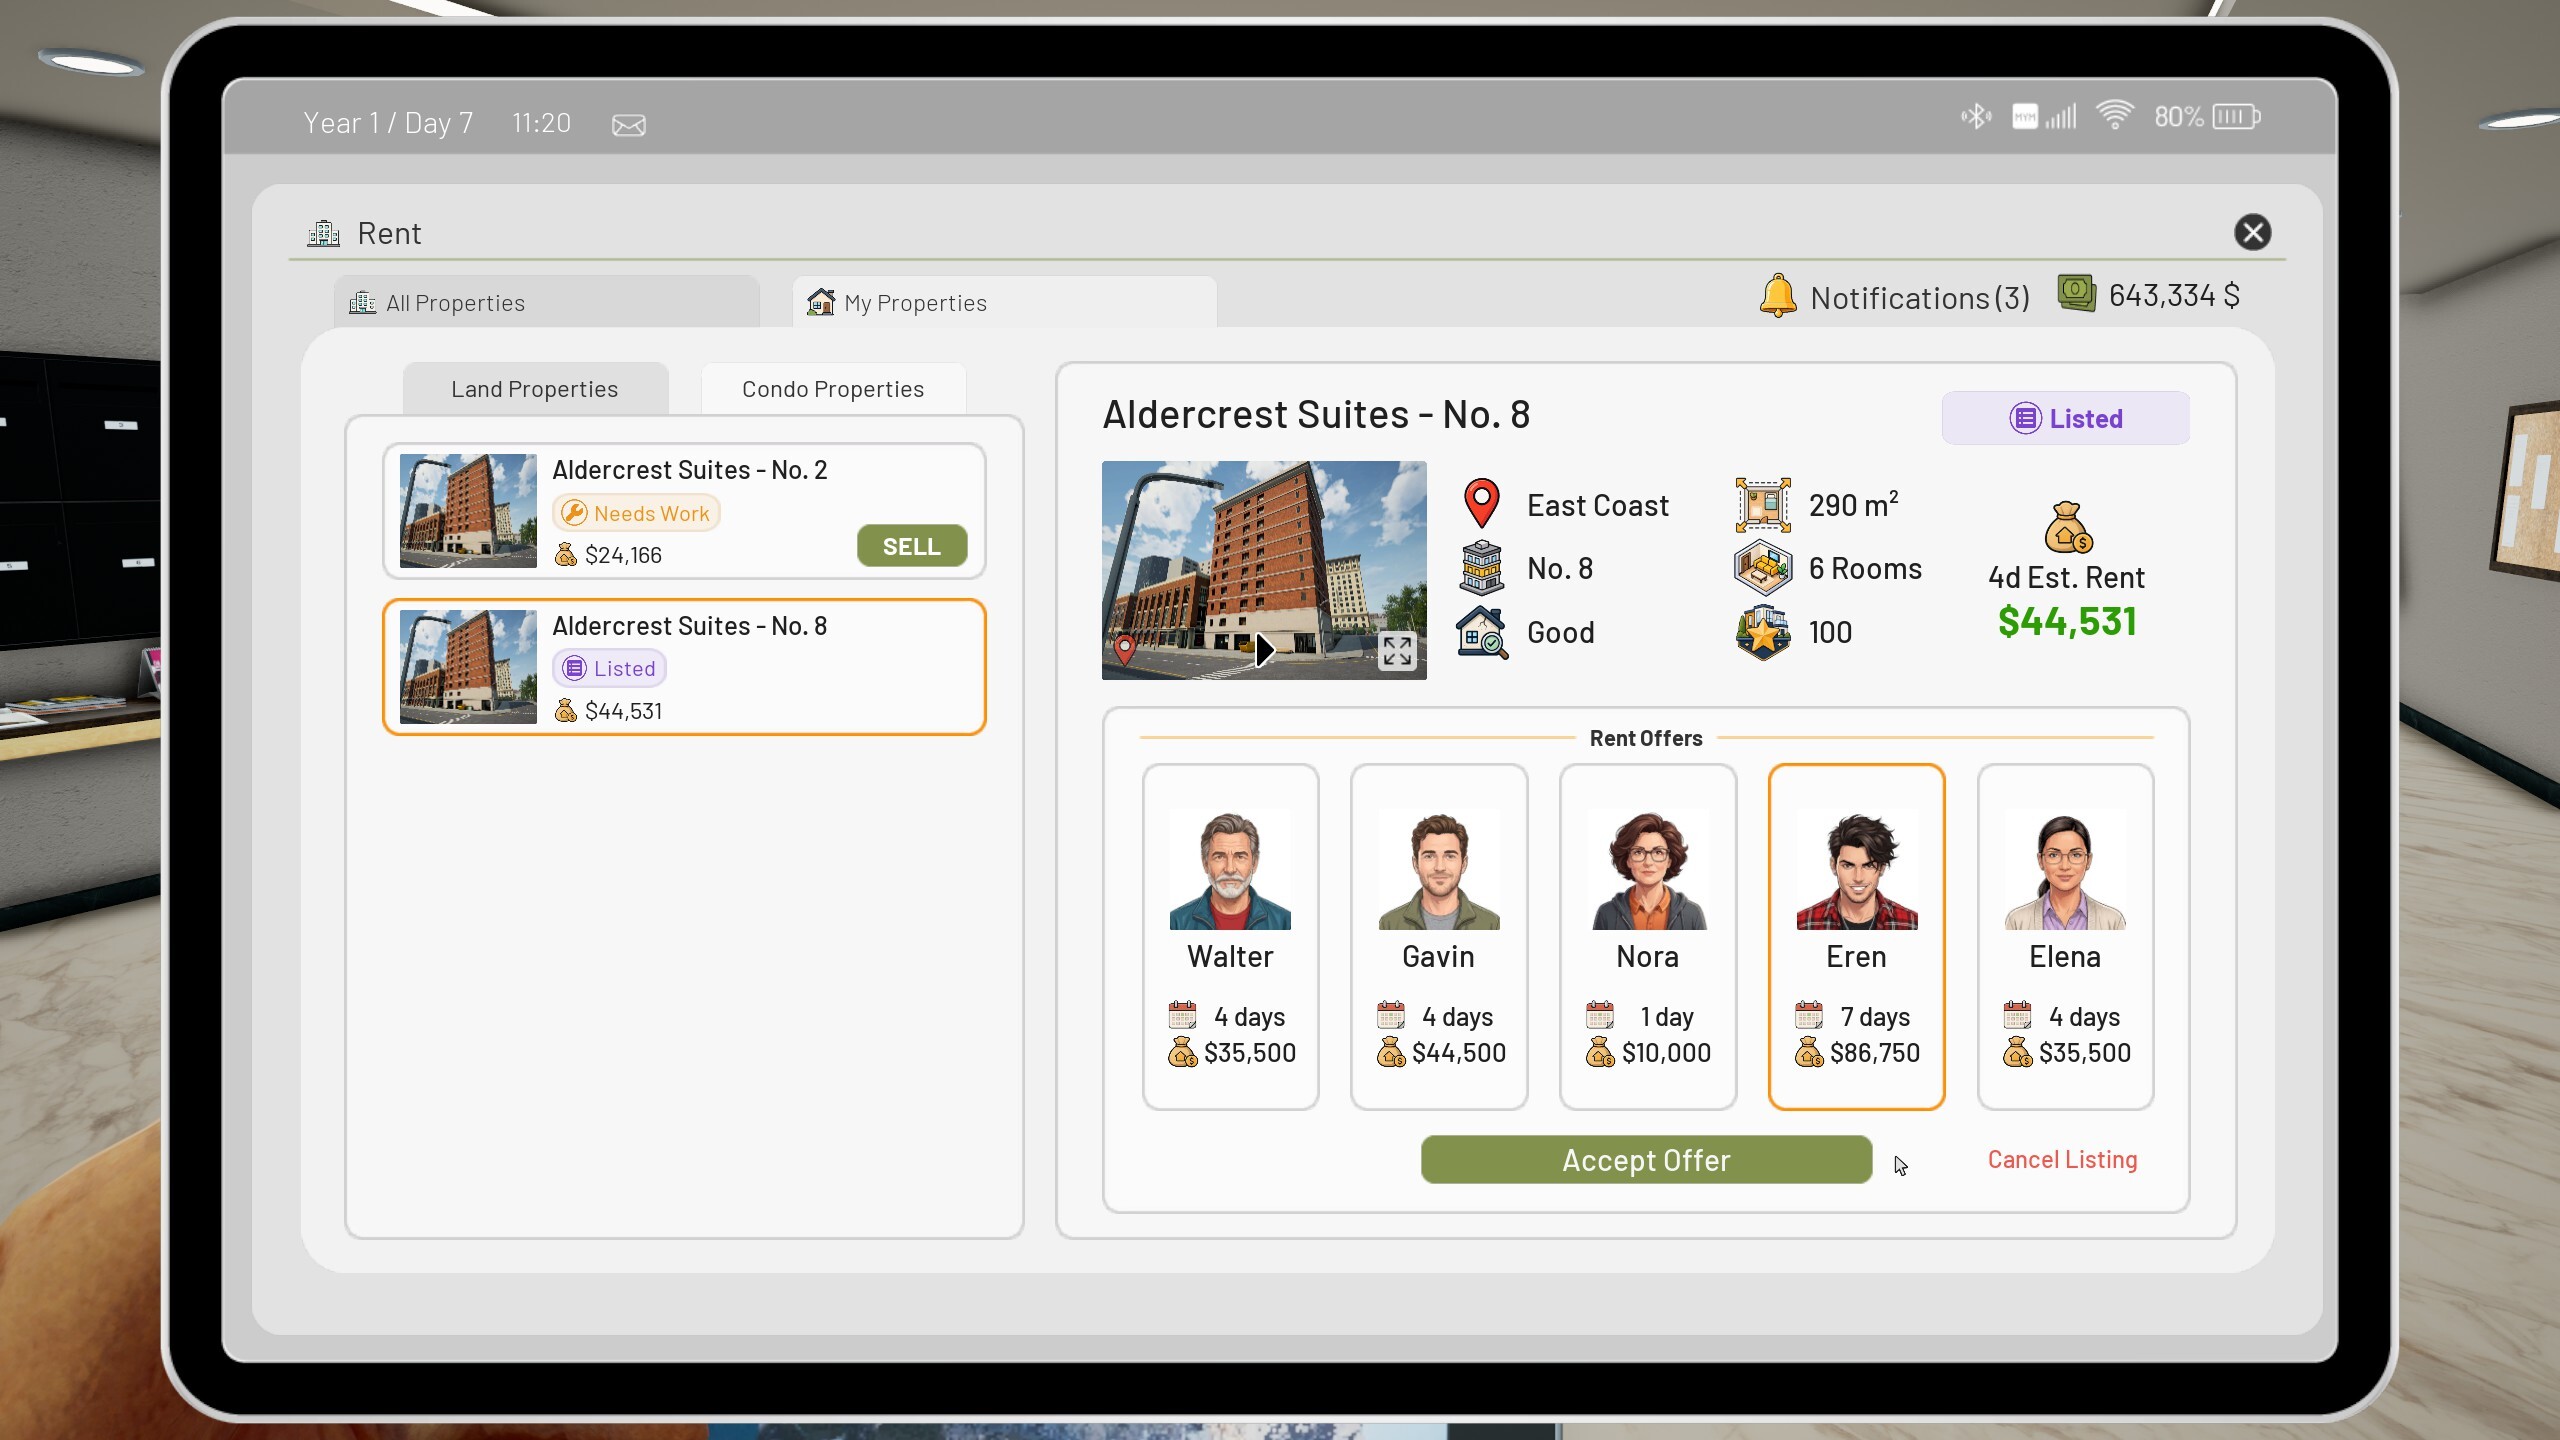This screenshot has height=1440, width=2560.
Task: Click the Wi-Fi signal icon
Action: coord(2114,116)
